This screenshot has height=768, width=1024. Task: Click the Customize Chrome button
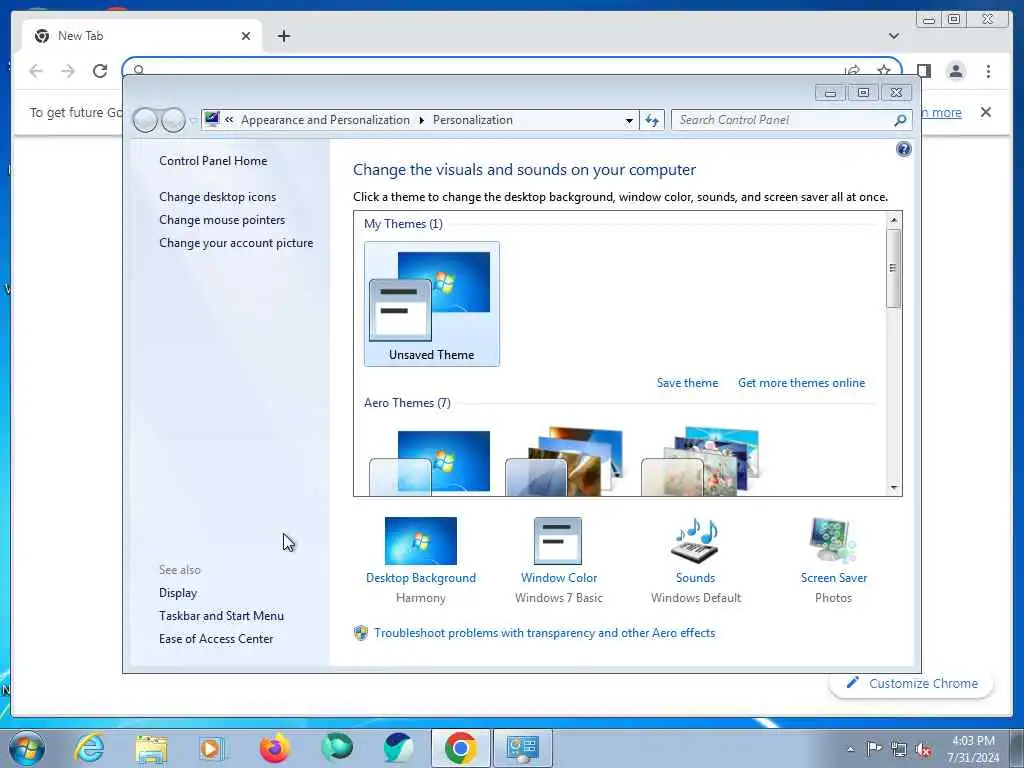[912, 683]
